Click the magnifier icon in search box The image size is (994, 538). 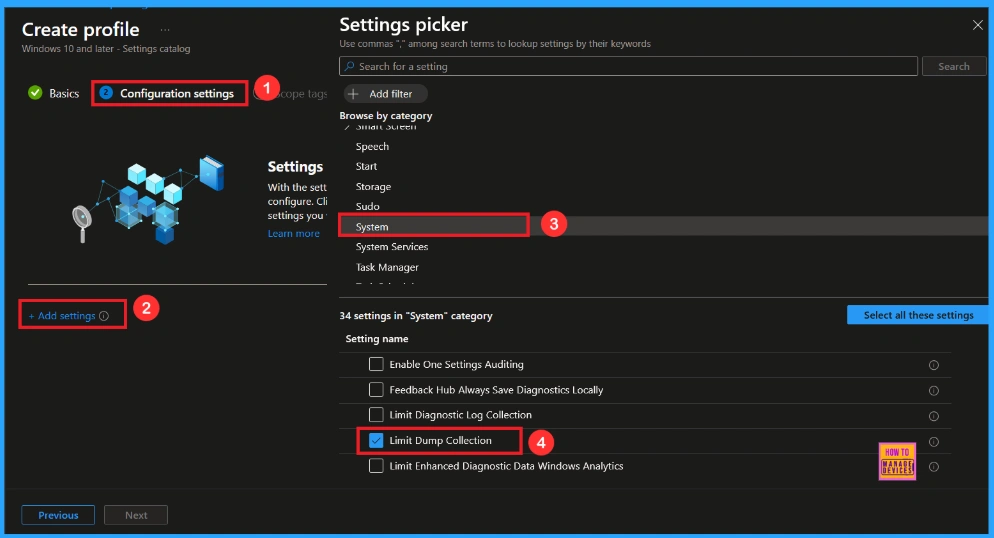[349, 66]
